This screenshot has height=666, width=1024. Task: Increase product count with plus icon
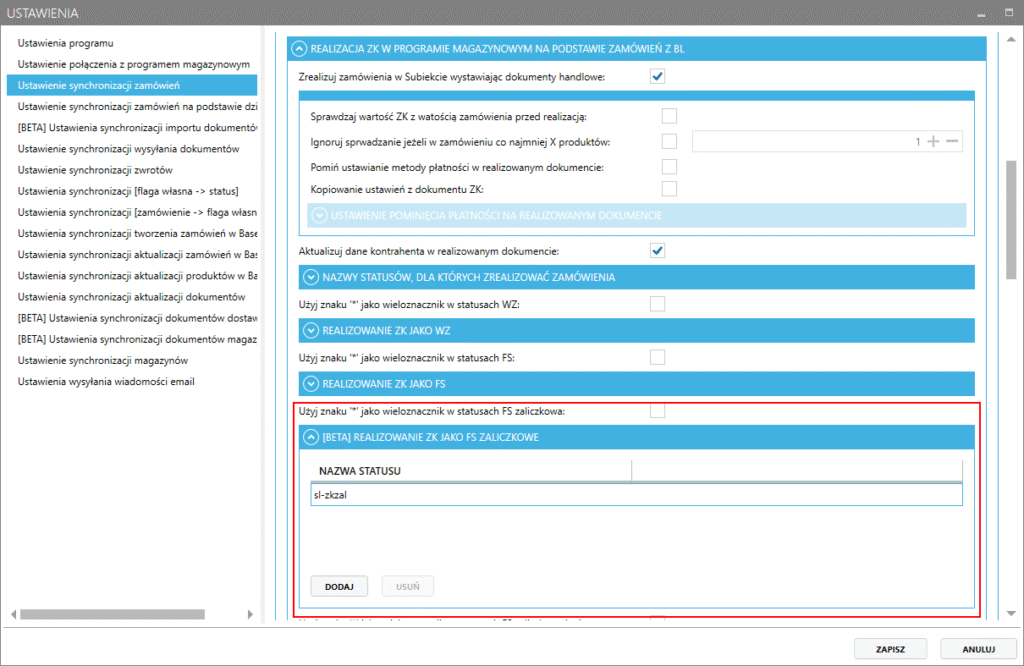[933, 142]
